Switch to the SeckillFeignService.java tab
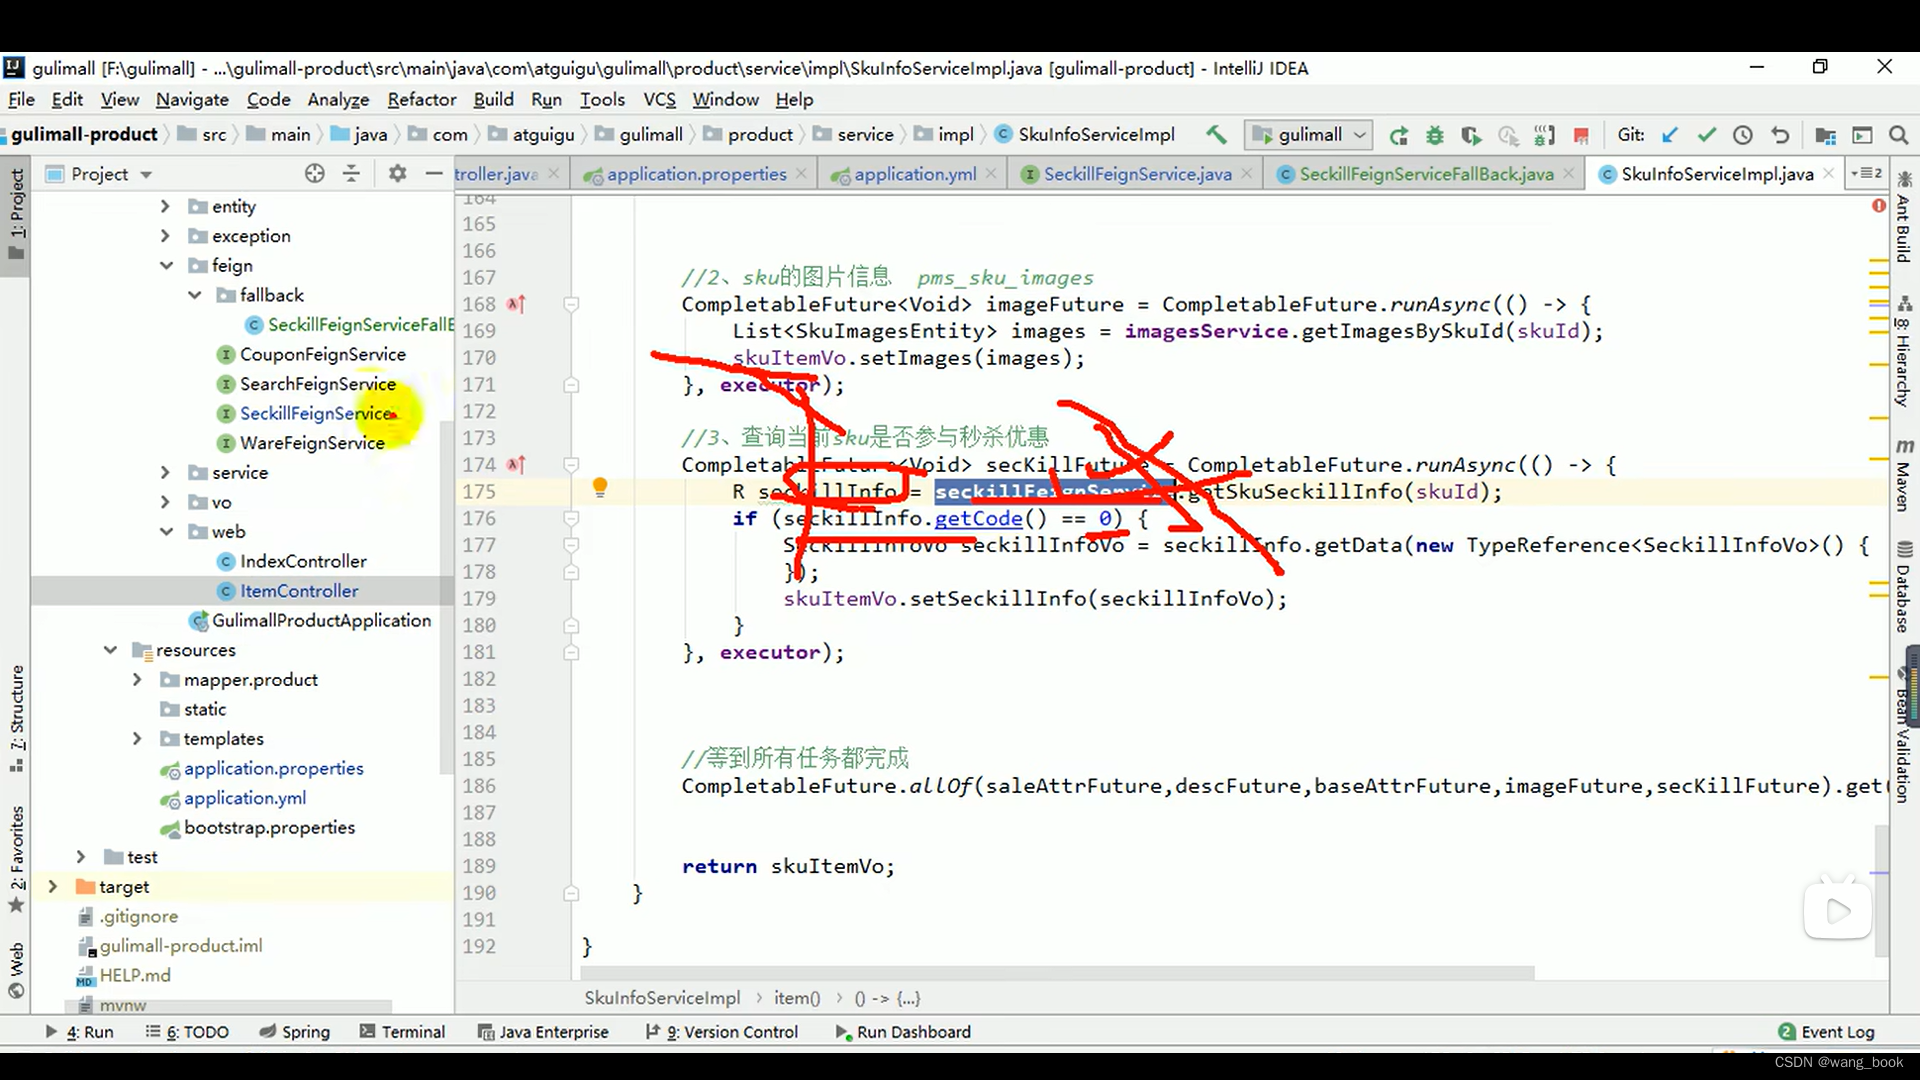1920x1080 pixels. click(1137, 174)
